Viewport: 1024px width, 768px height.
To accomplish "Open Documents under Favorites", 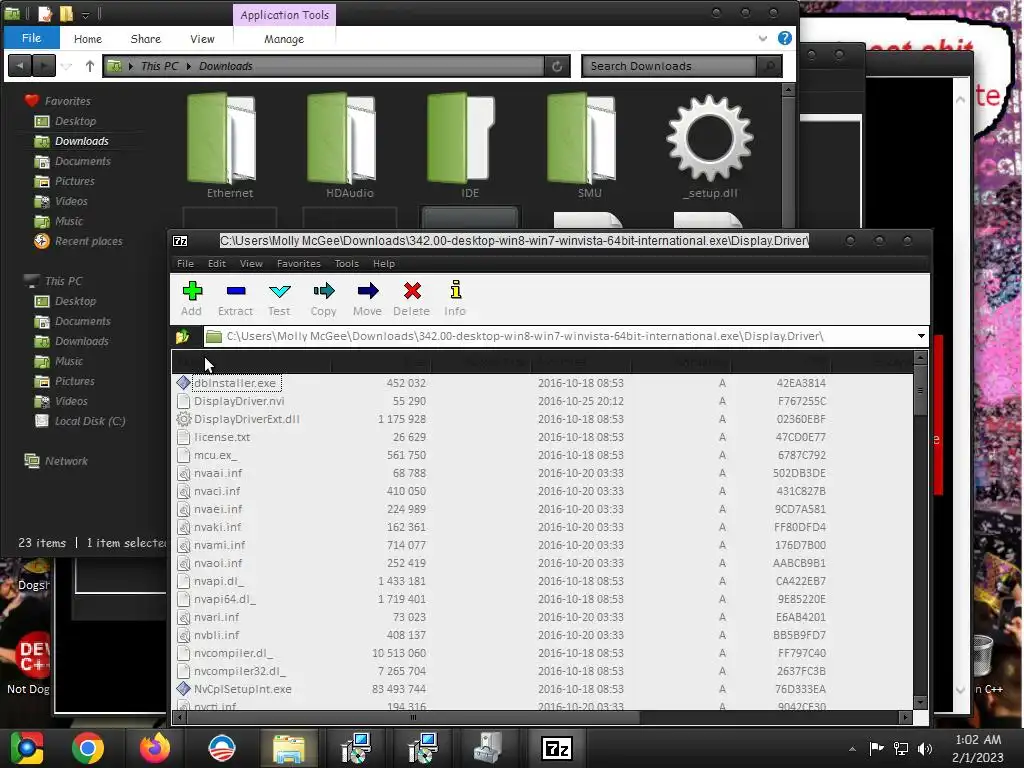I will click(x=82, y=161).
